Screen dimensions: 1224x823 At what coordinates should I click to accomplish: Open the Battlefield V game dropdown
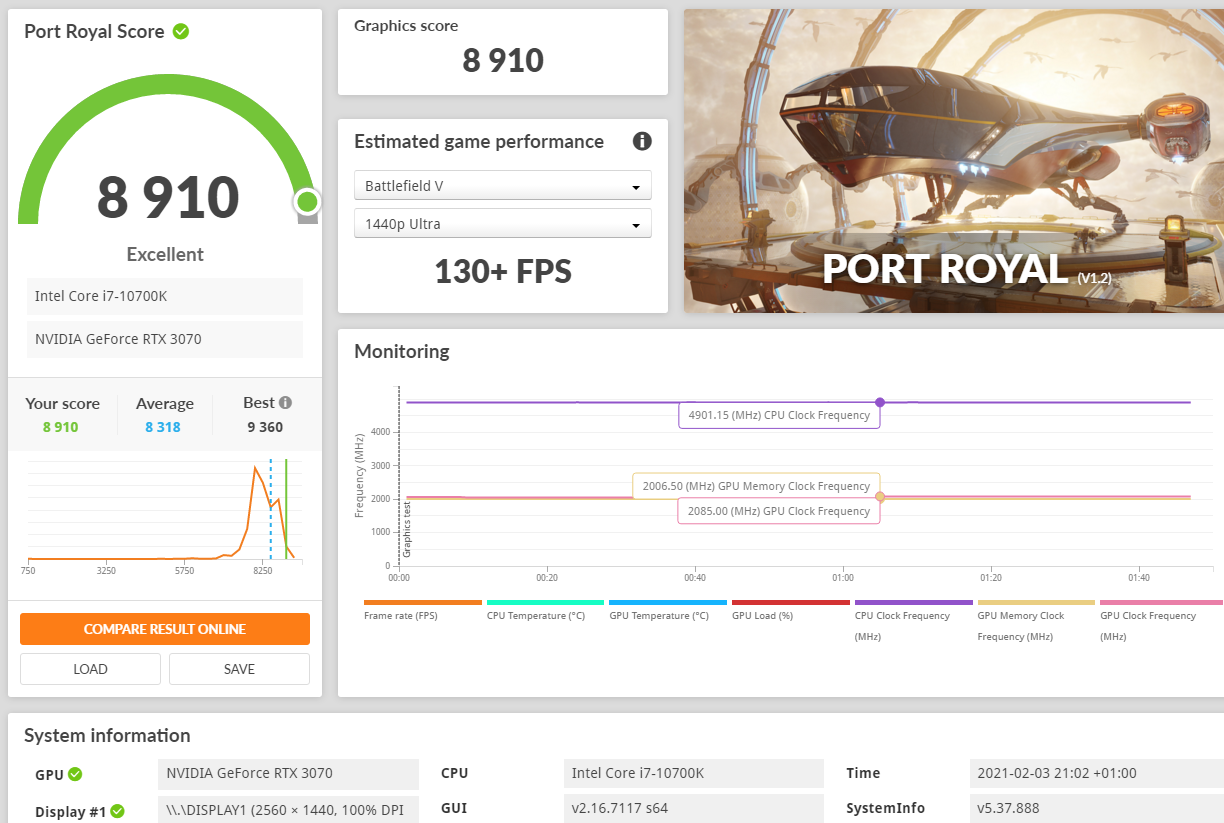click(503, 186)
